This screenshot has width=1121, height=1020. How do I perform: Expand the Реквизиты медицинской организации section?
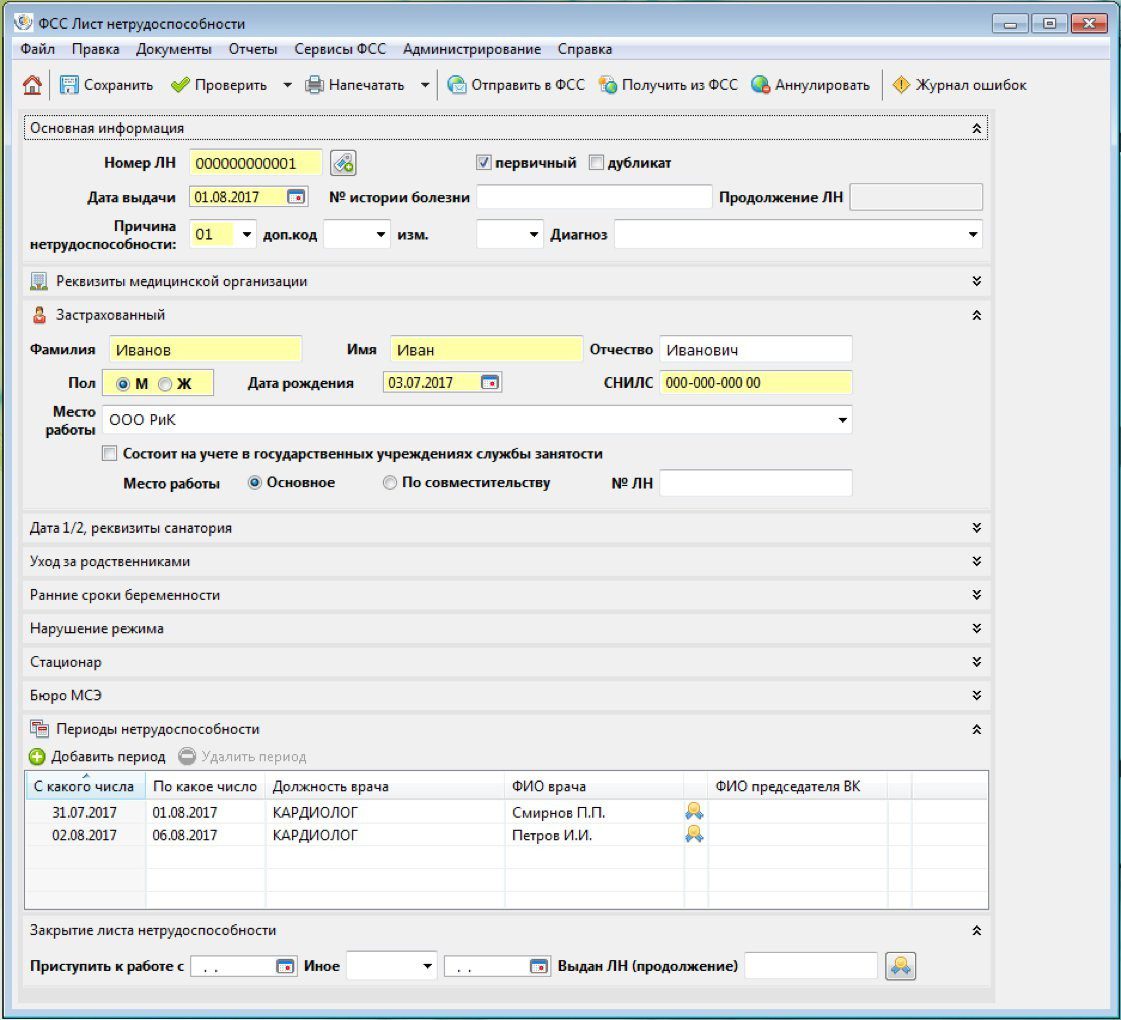click(976, 282)
